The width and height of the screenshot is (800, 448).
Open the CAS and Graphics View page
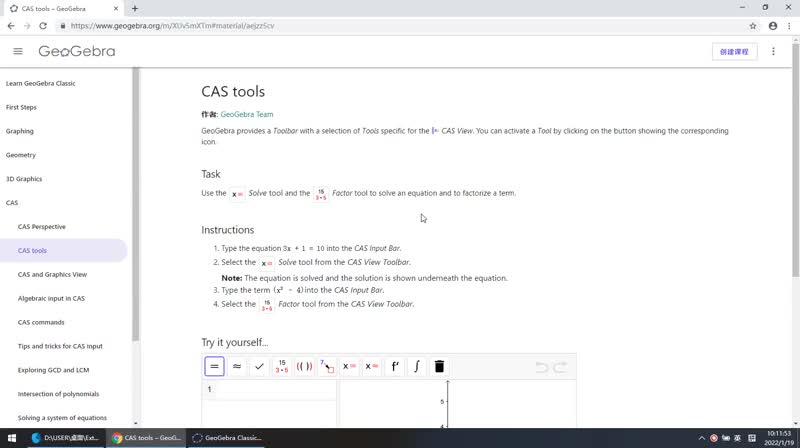(x=53, y=275)
